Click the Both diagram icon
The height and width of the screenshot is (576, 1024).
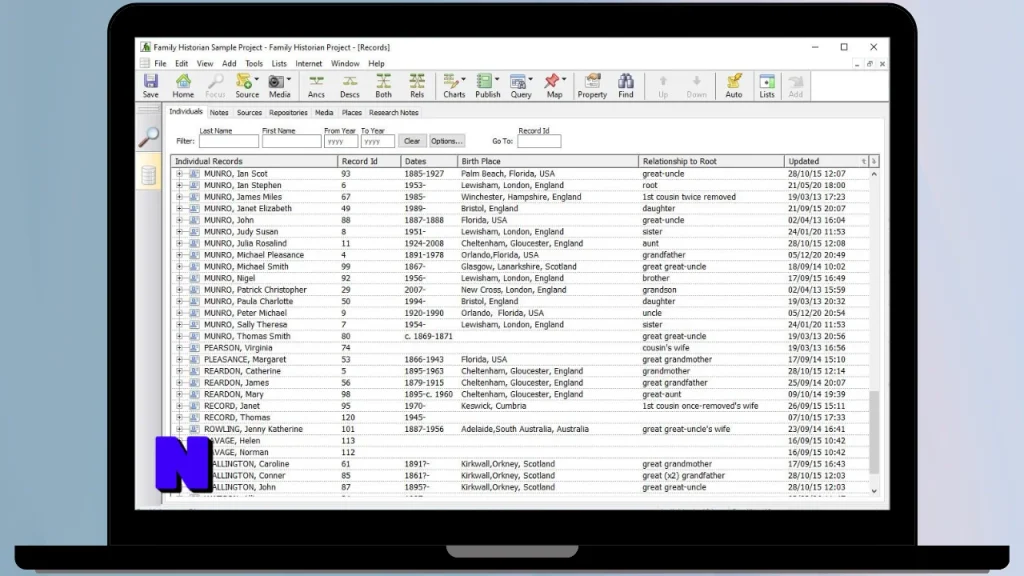click(383, 86)
